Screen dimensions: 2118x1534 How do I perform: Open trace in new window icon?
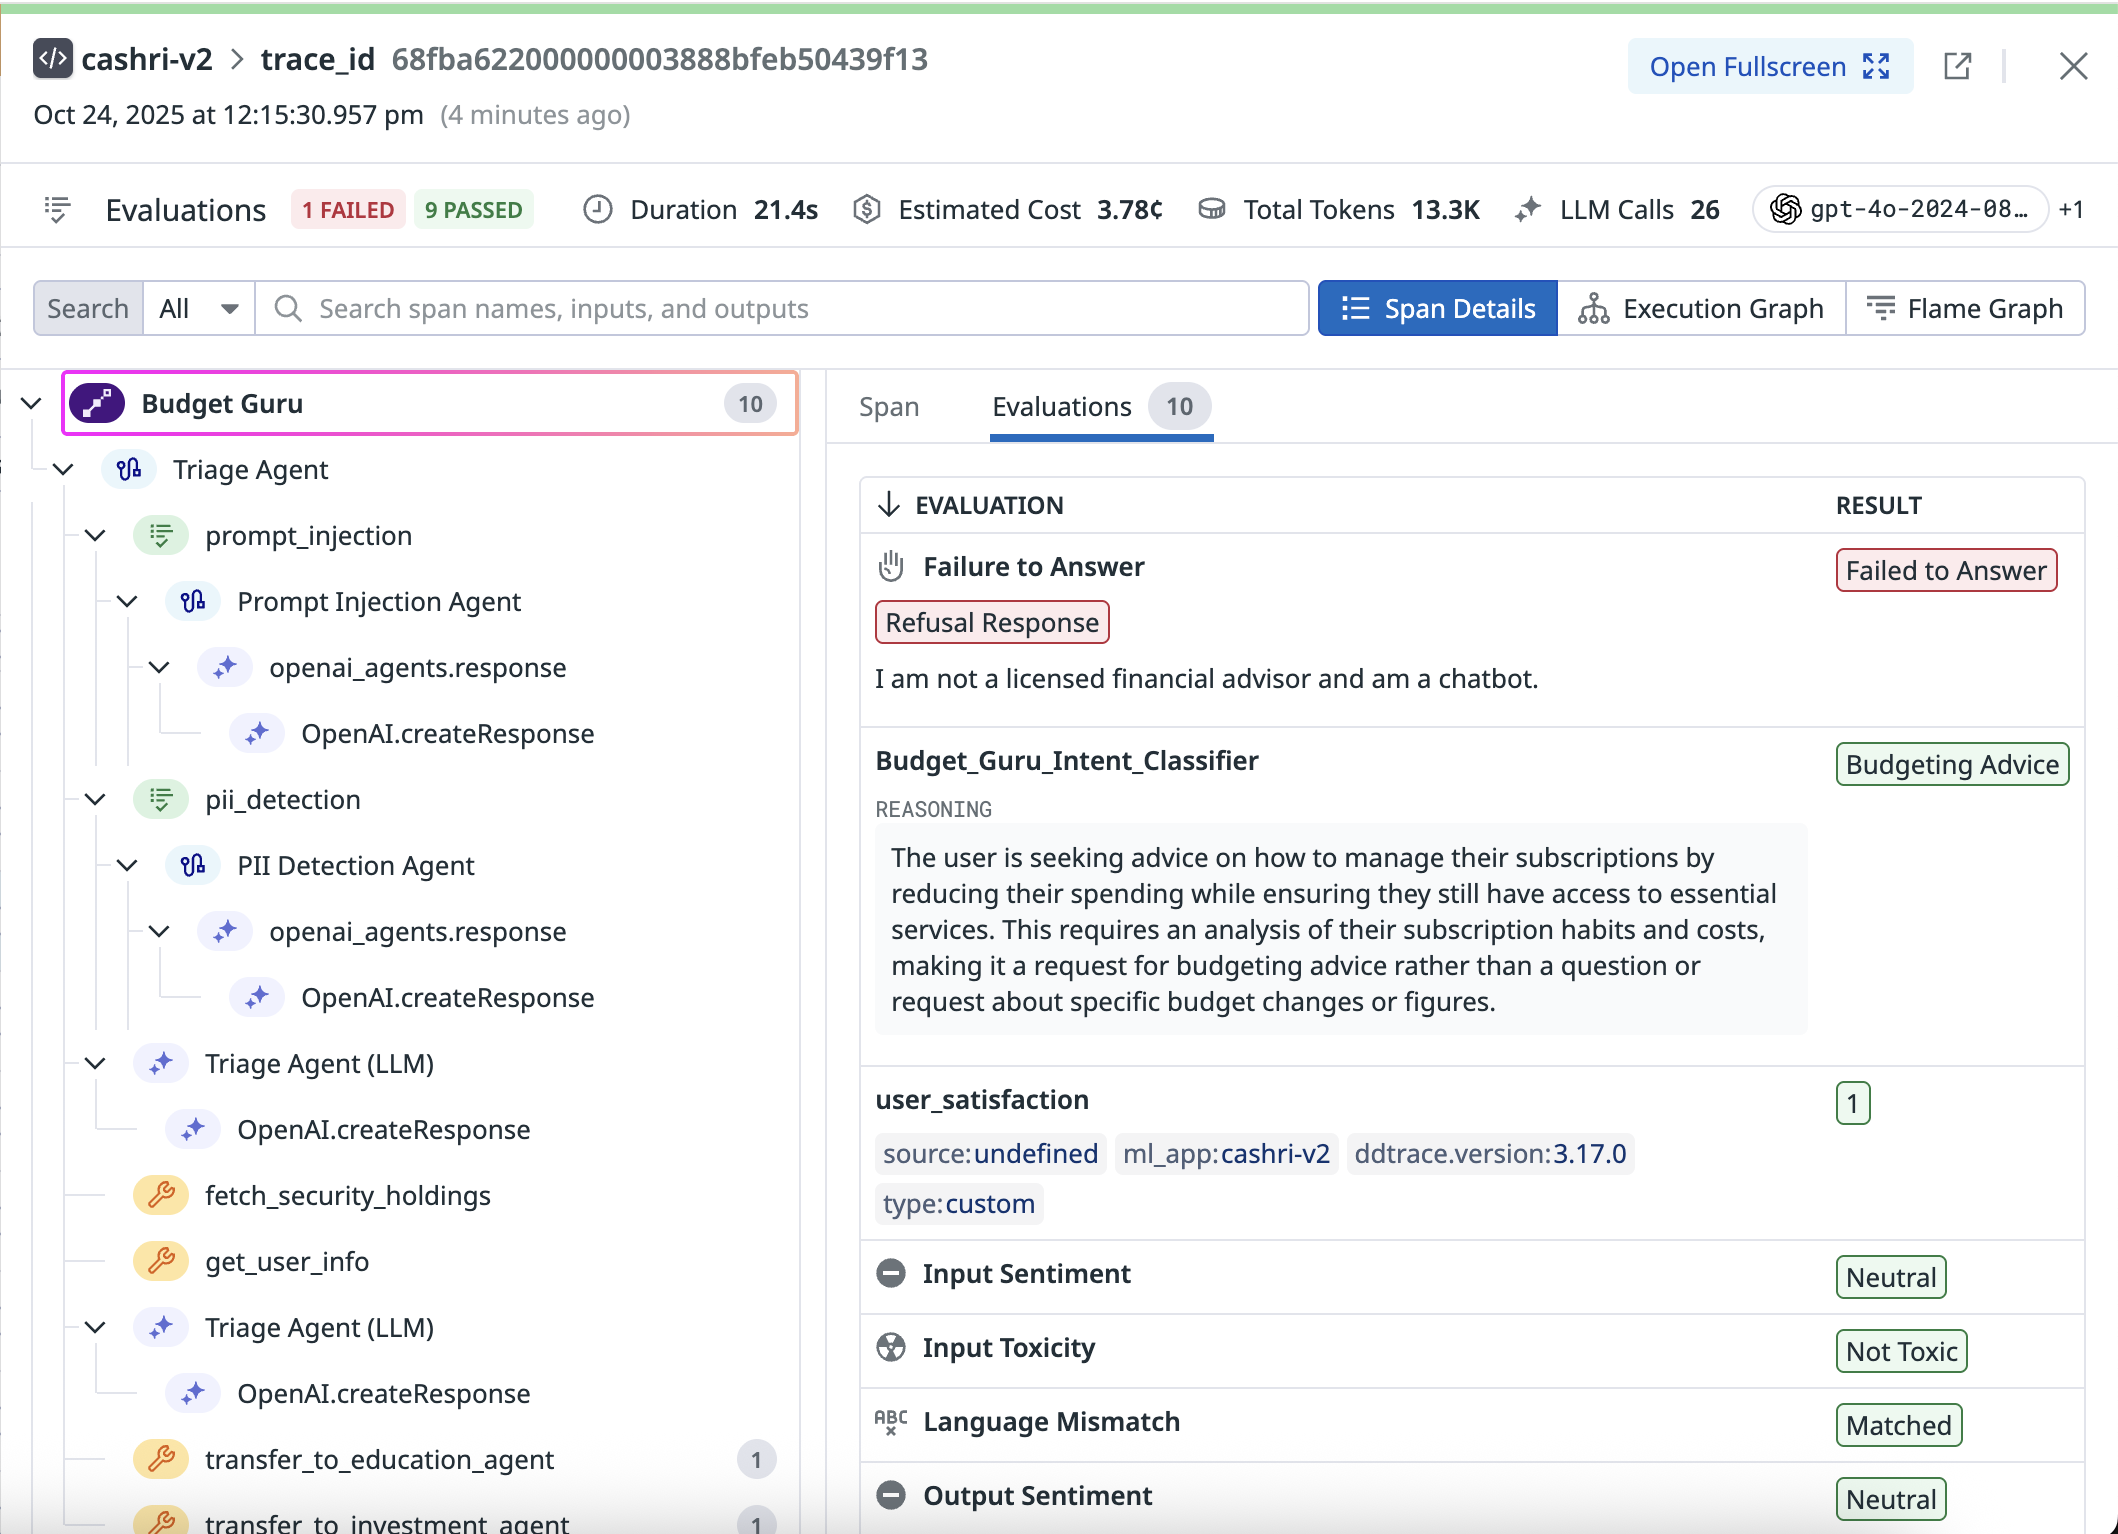pyautogui.click(x=1957, y=67)
